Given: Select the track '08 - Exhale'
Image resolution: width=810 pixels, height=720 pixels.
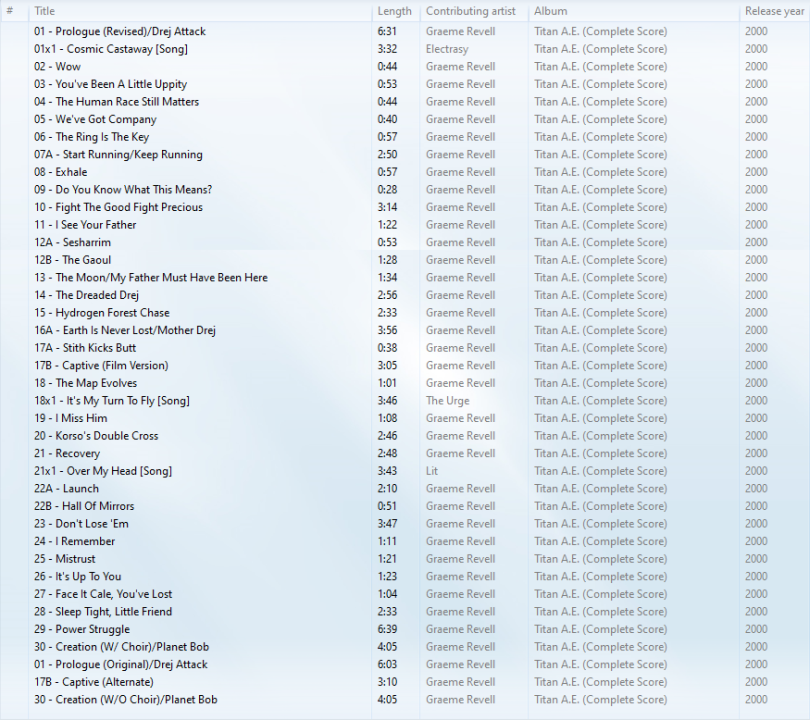Looking at the screenshot, I should (60, 172).
